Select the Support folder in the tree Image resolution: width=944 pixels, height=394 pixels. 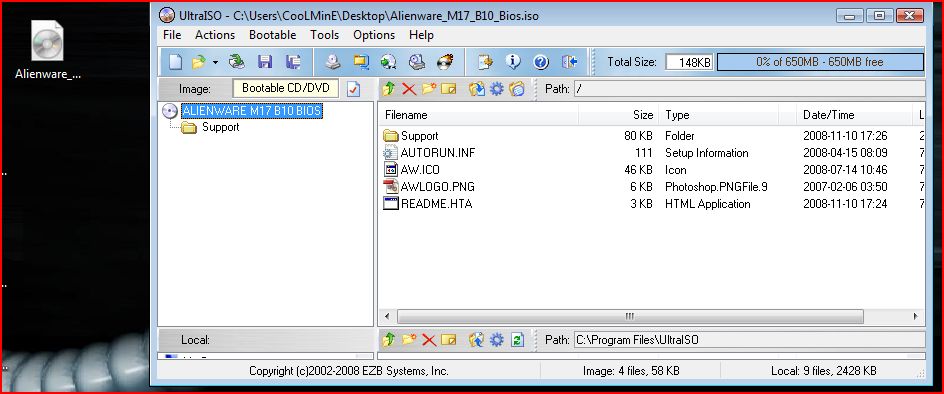point(220,127)
